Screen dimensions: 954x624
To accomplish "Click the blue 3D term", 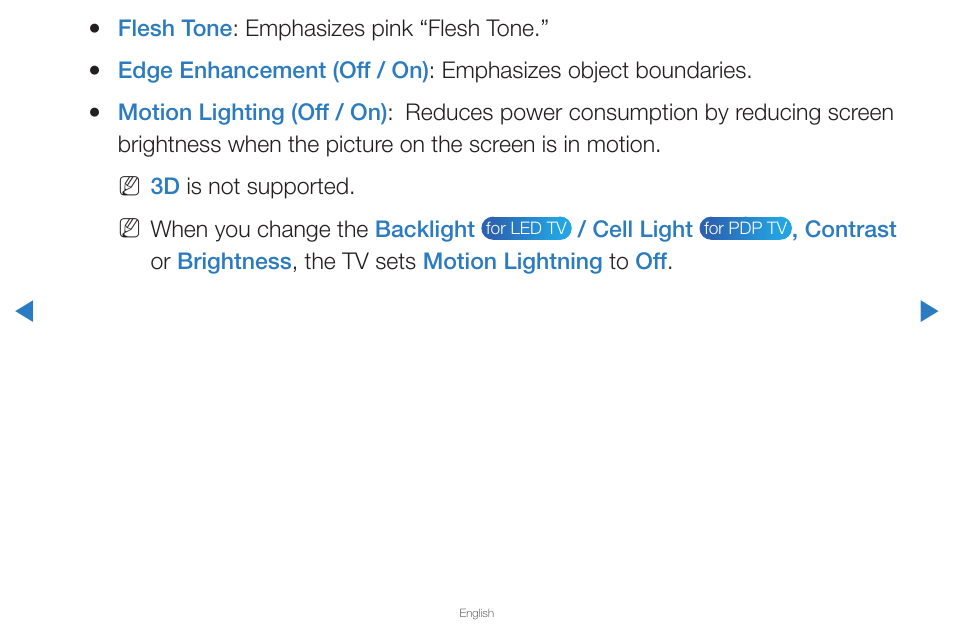I will (x=165, y=187).
